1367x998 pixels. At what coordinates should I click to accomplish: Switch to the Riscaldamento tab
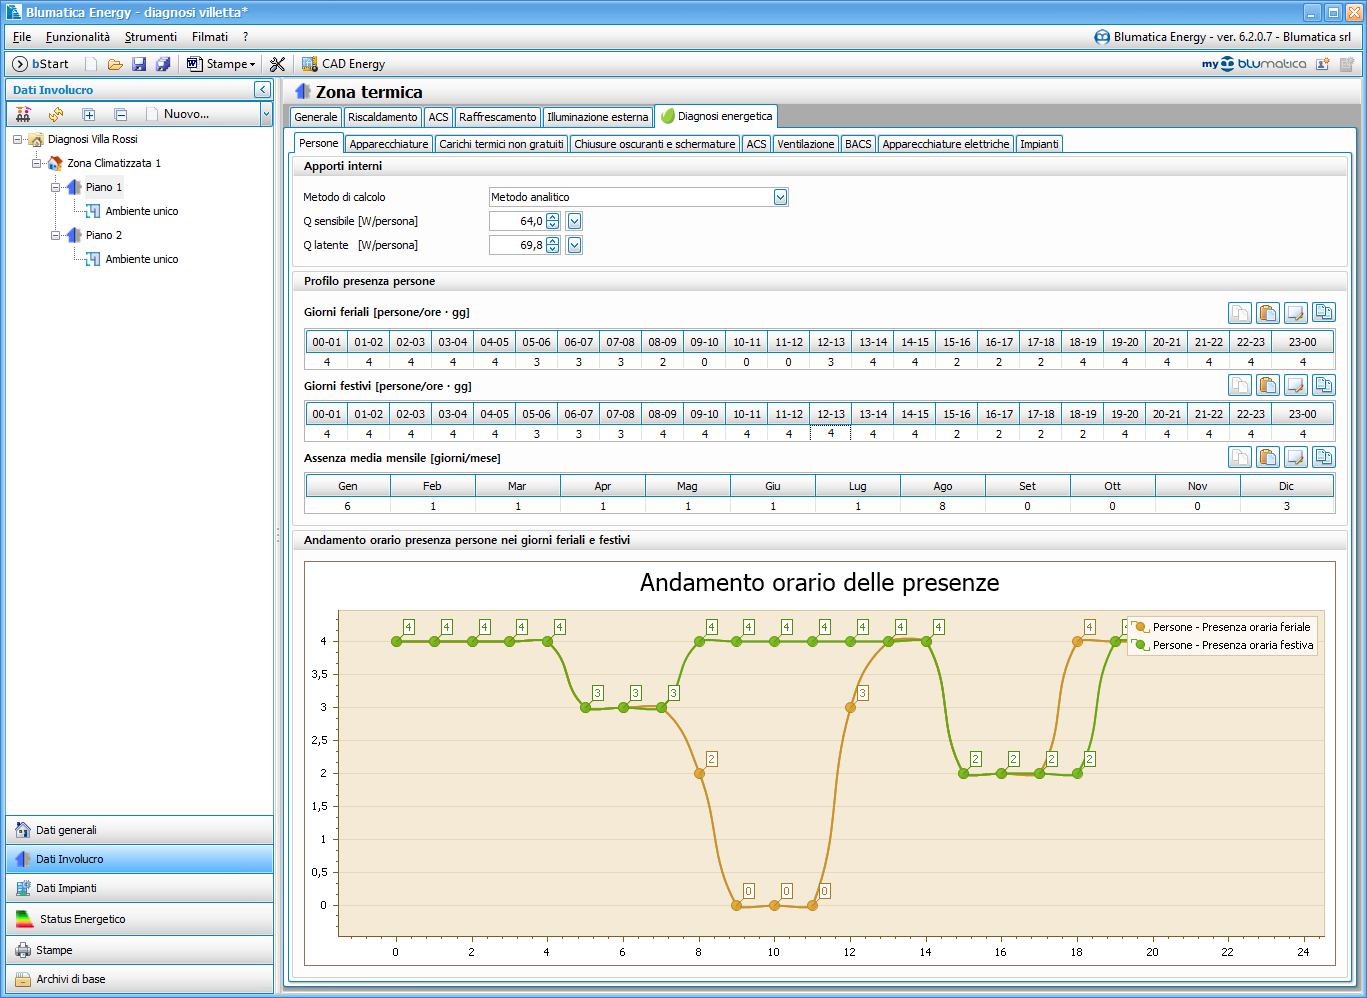(382, 117)
